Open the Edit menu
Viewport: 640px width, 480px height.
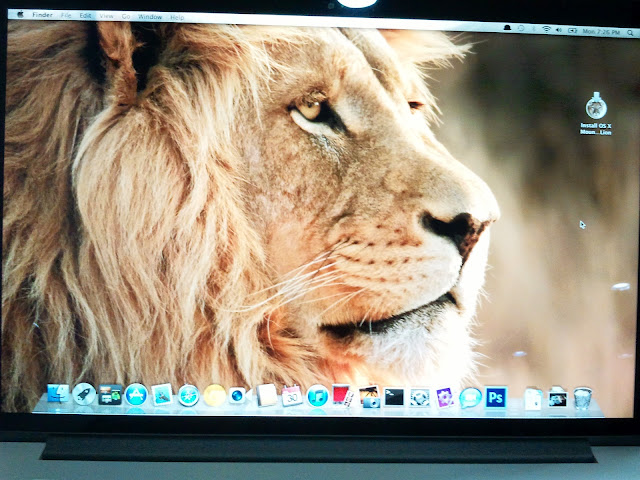(85, 16)
